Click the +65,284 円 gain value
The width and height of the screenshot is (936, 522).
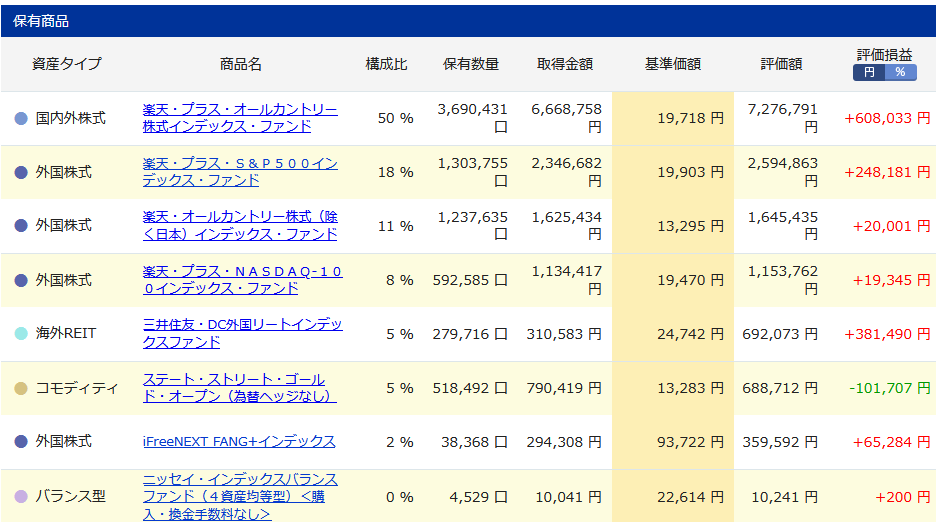pos(891,442)
